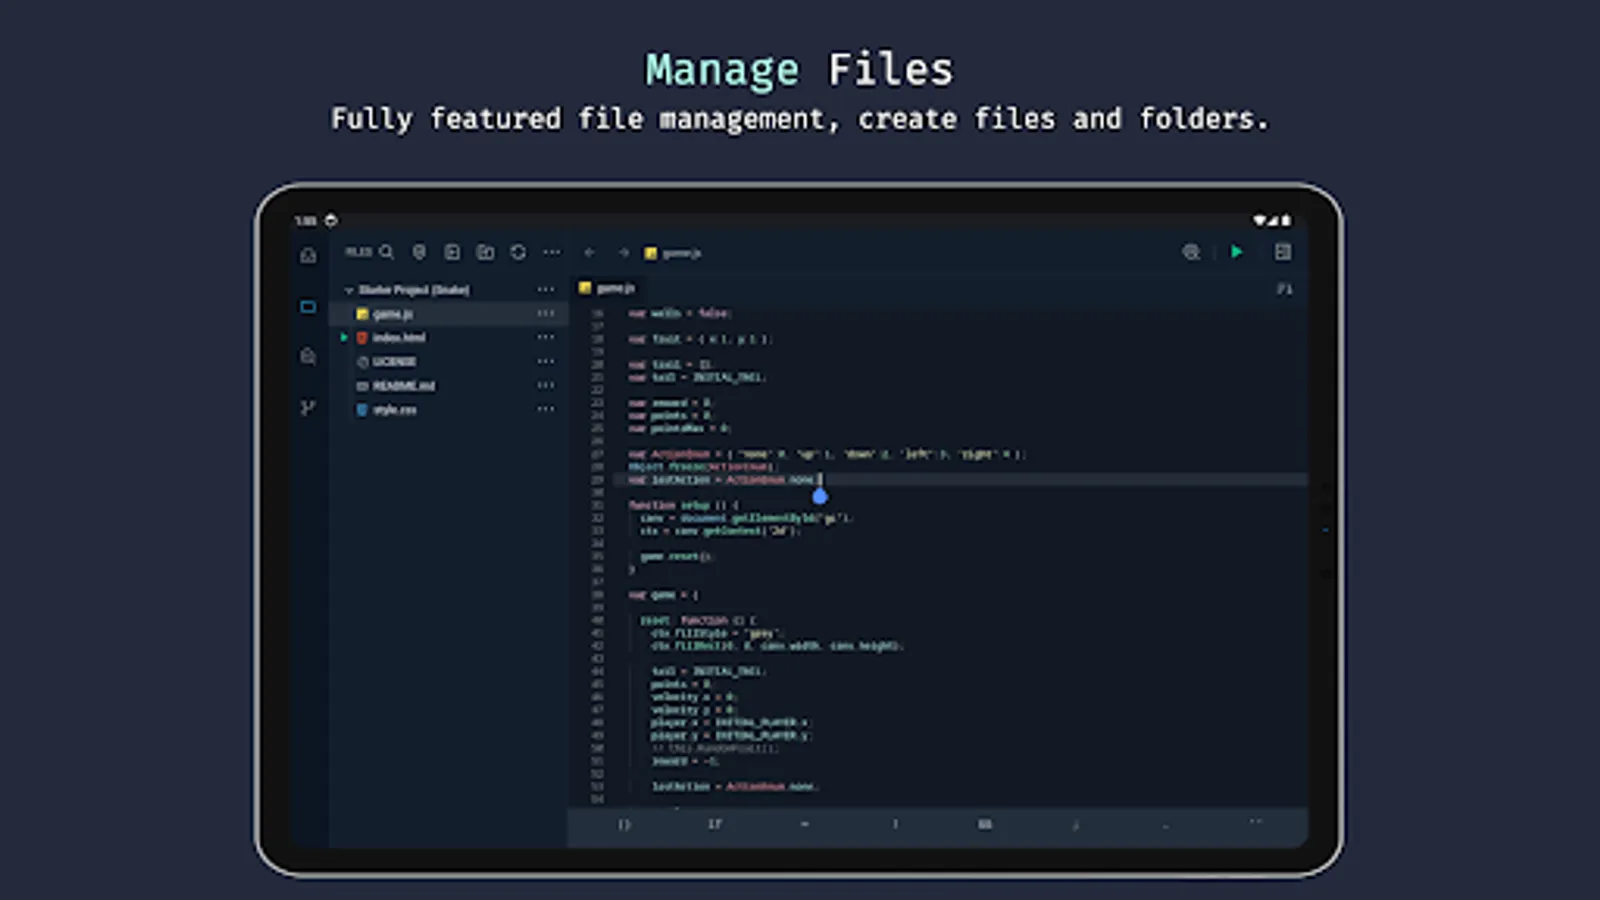Open the preview layout icon at top right

[x=1283, y=253]
